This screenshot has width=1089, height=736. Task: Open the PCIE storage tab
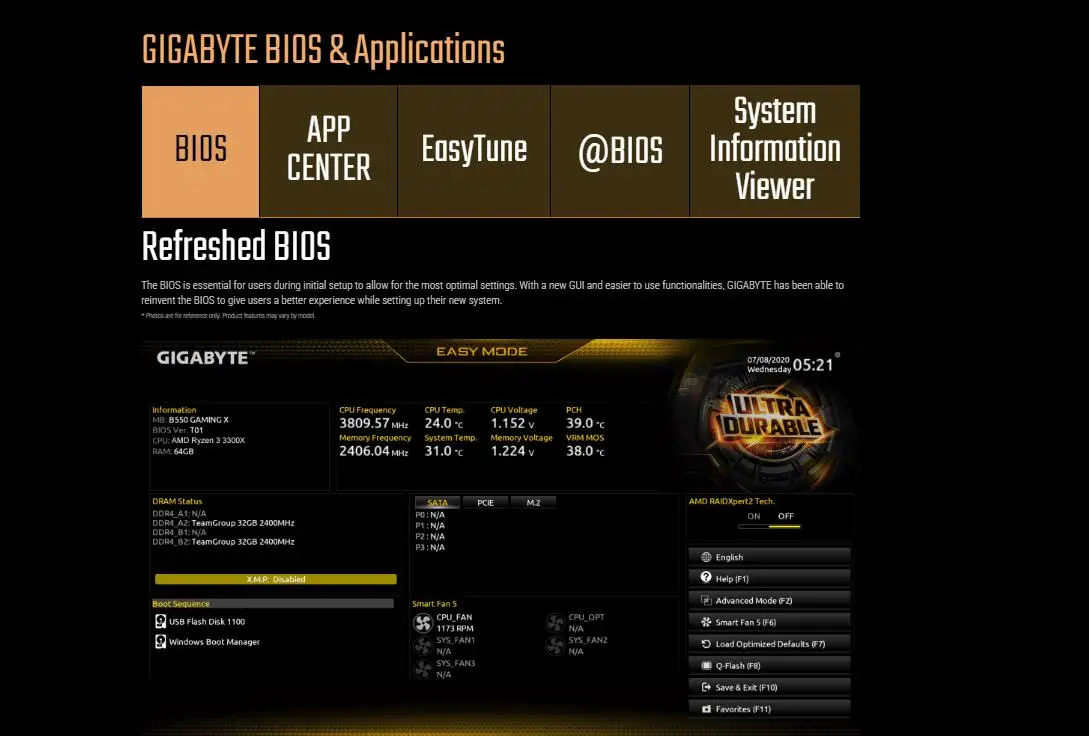(x=485, y=503)
